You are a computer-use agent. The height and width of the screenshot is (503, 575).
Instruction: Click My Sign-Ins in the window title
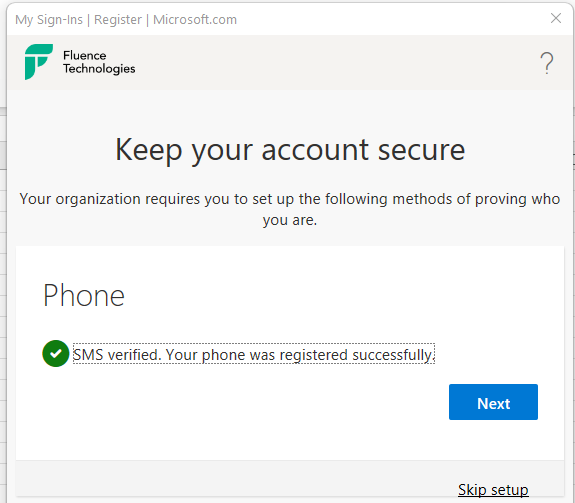49,19
